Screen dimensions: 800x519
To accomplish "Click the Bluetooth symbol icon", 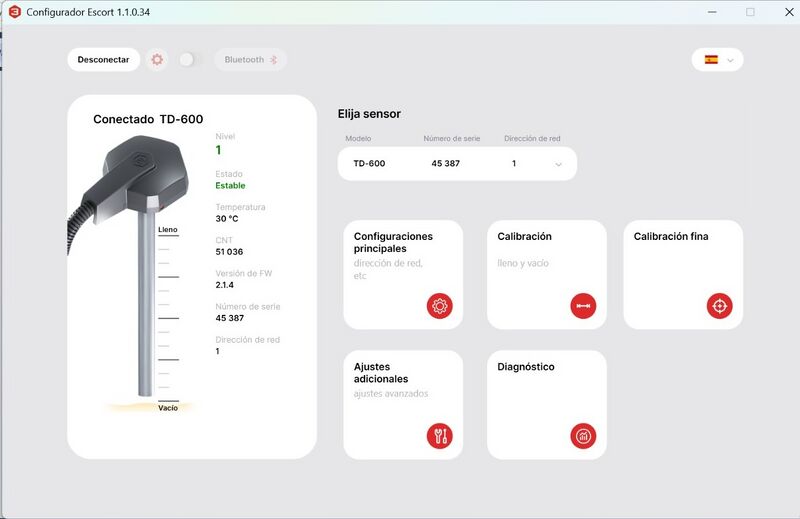I will (x=274, y=60).
